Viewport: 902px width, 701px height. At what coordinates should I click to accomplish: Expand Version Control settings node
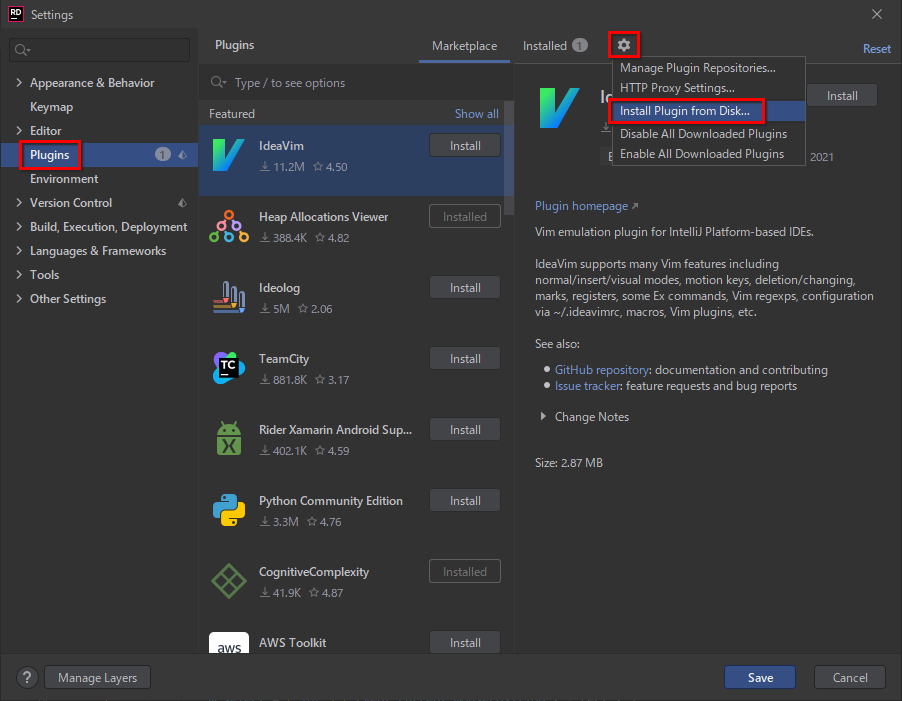pyautogui.click(x=19, y=202)
